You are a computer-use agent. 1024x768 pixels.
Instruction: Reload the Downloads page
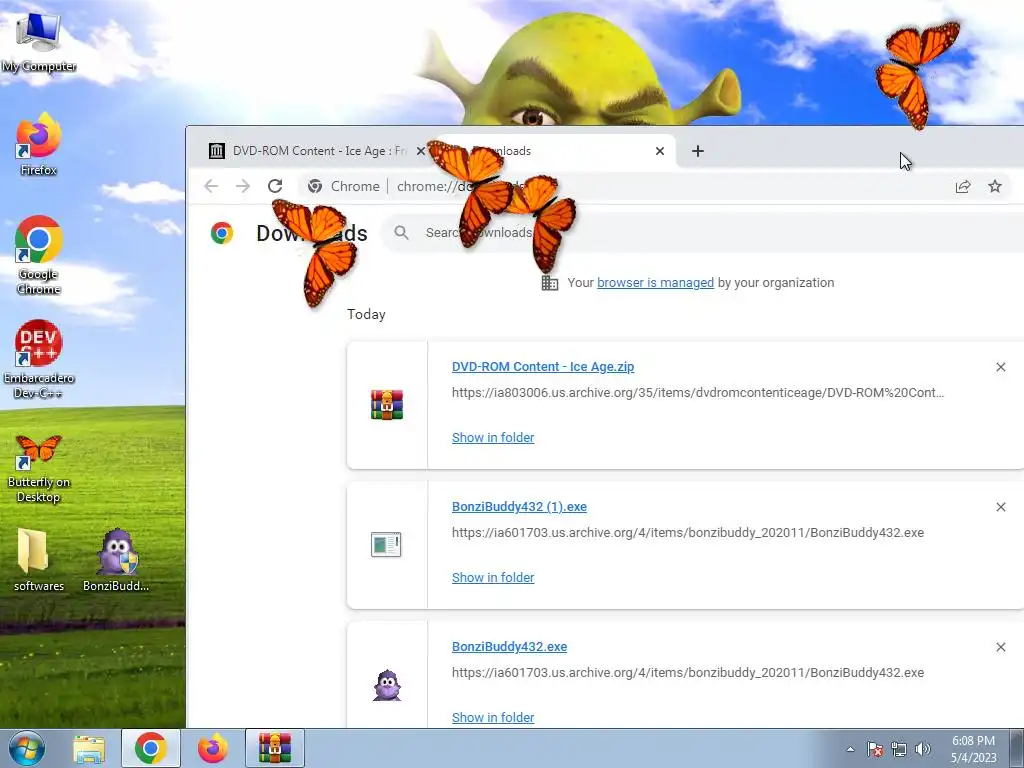coord(275,186)
